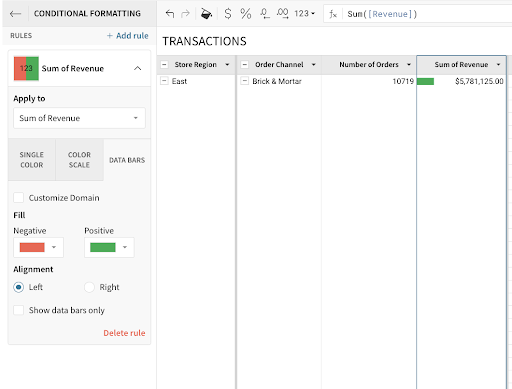Open the paint bucket formatting tool
This screenshot has height=389, width=512.
coord(206,14)
